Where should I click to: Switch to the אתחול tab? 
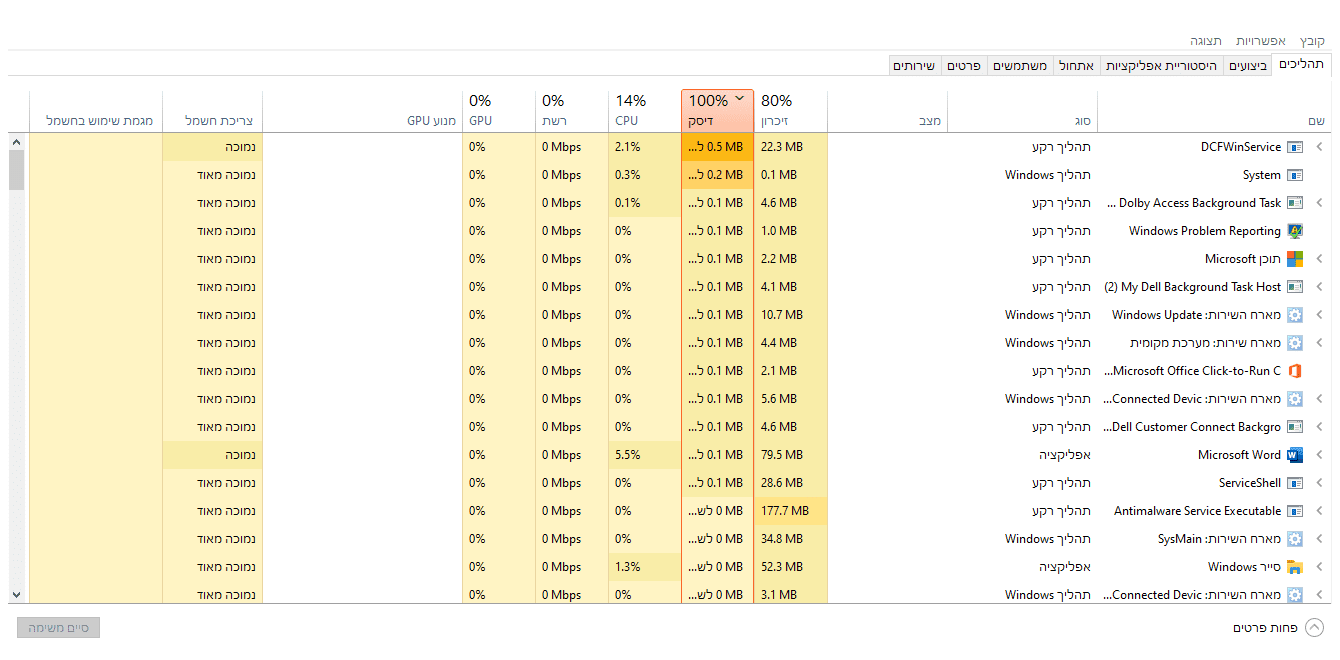click(x=1078, y=66)
